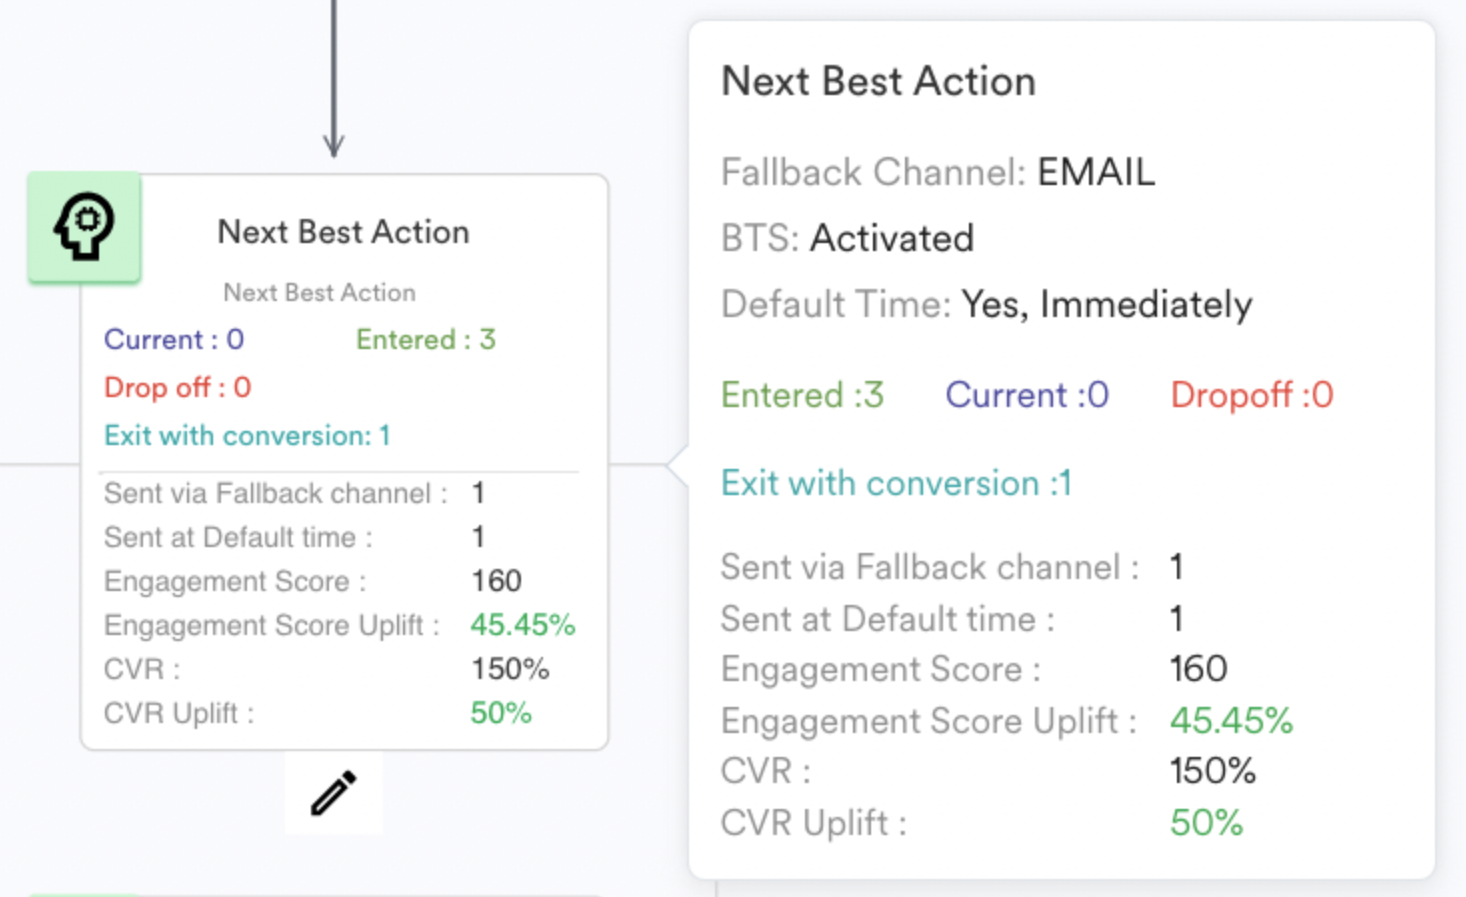Click the 45.45% uplift value in the node card
Image resolution: width=1466 pixels, height=897 pixels.
click(x=522, y=625)
